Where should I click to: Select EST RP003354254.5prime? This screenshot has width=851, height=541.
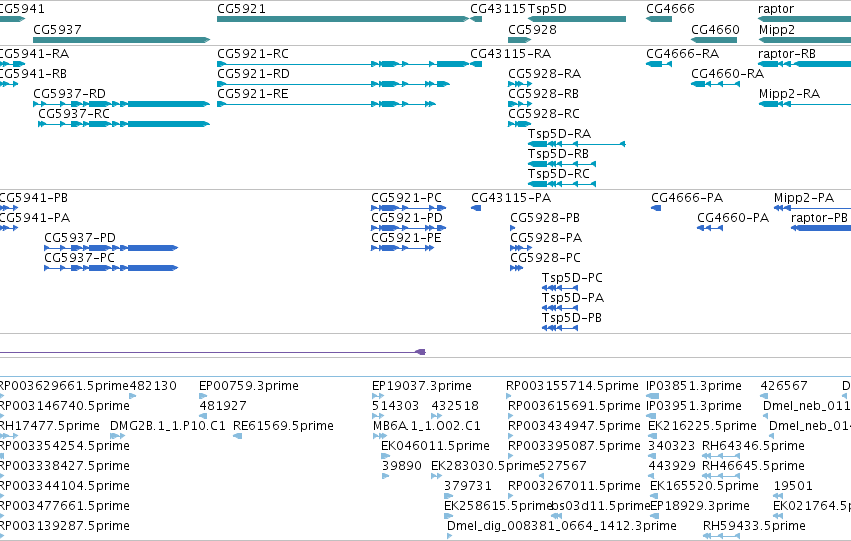click(x=64, y=446)
